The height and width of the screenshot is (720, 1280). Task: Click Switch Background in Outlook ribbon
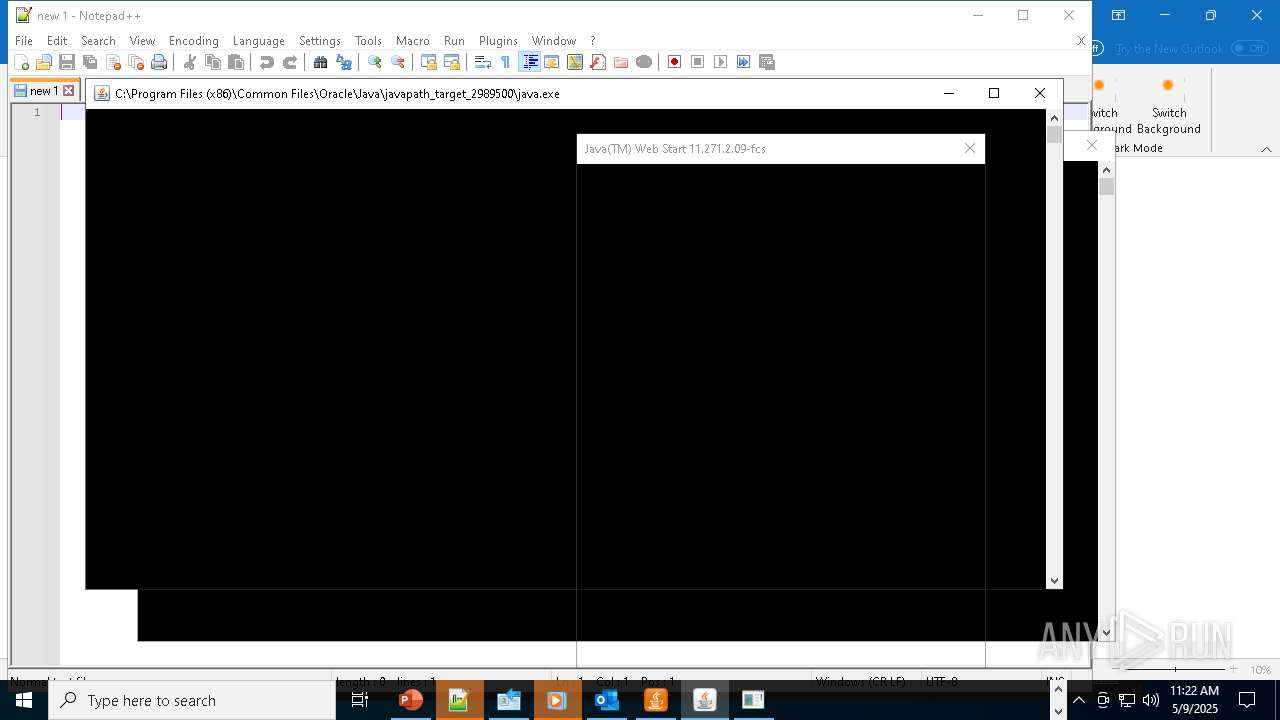pos(1168,107)
